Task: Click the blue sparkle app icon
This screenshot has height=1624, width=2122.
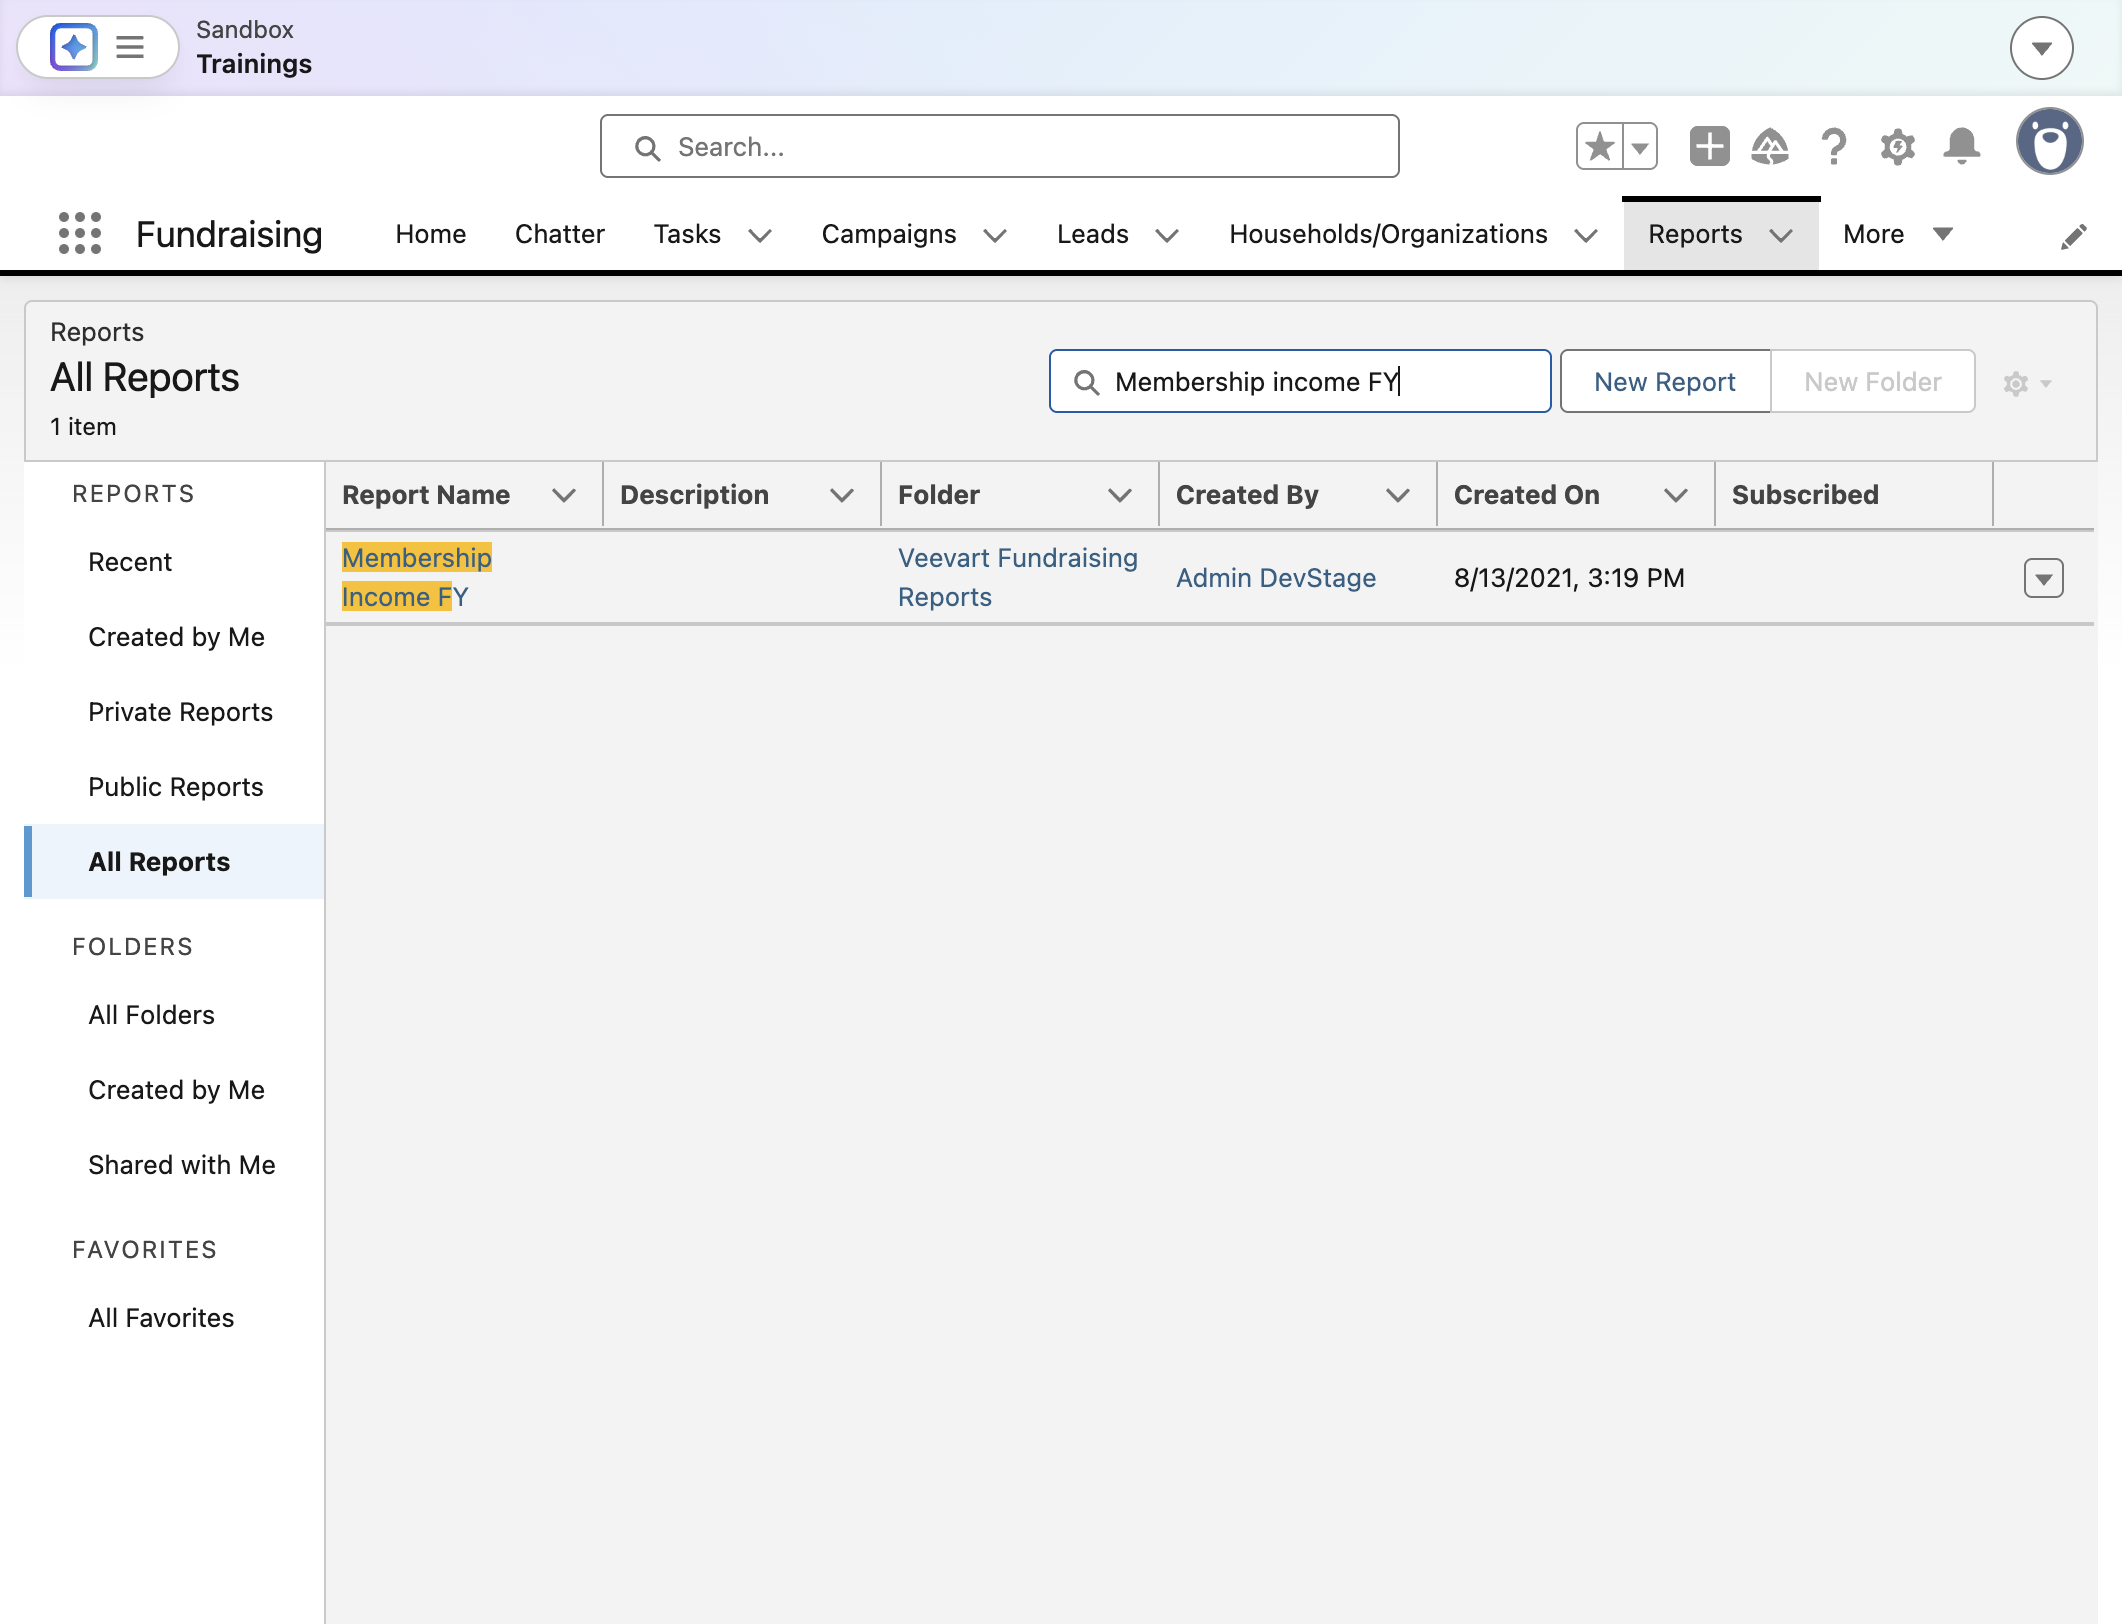Action: click(73, 47)
